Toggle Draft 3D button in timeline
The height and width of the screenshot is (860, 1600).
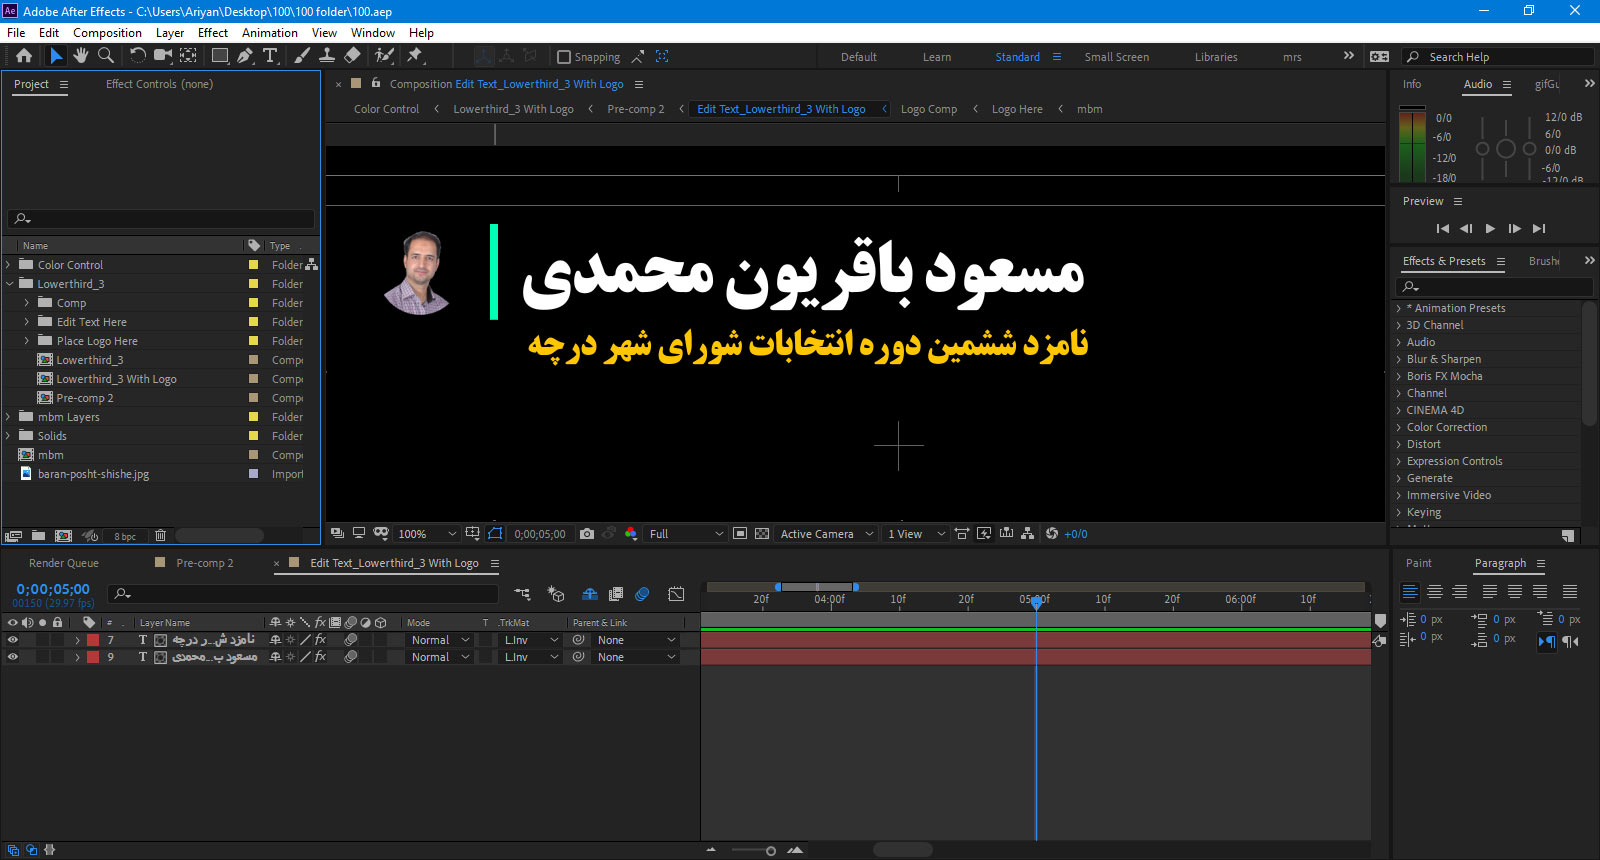coord(556,594)
